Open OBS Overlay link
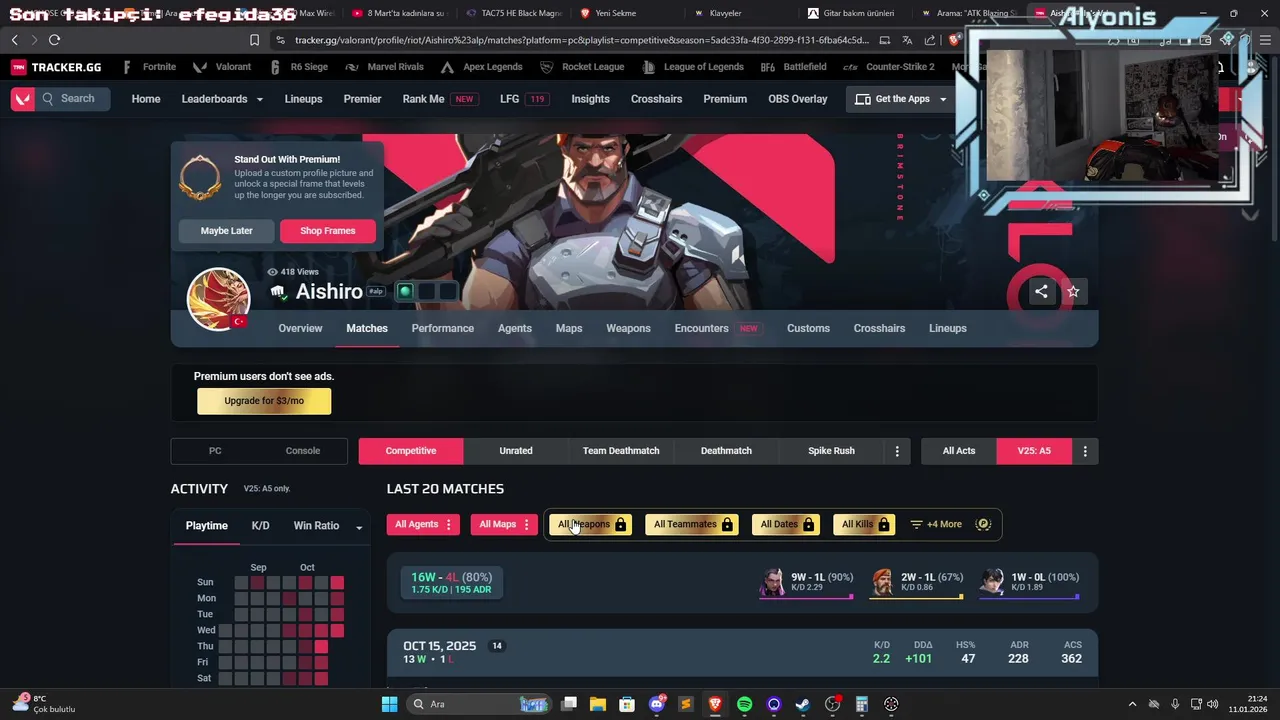1280x720 pixels. [x=797, y=99]
